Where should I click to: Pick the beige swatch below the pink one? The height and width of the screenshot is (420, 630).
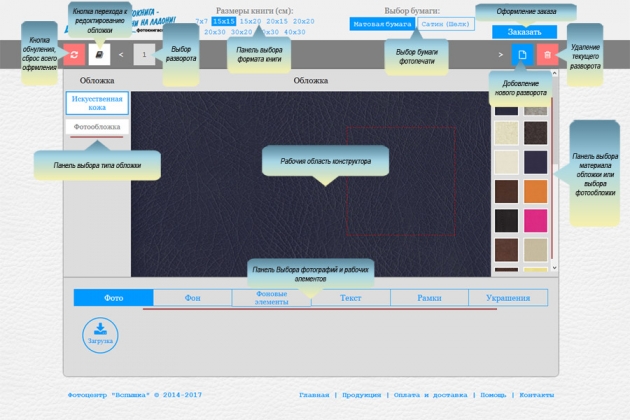[x=536, y=250]
